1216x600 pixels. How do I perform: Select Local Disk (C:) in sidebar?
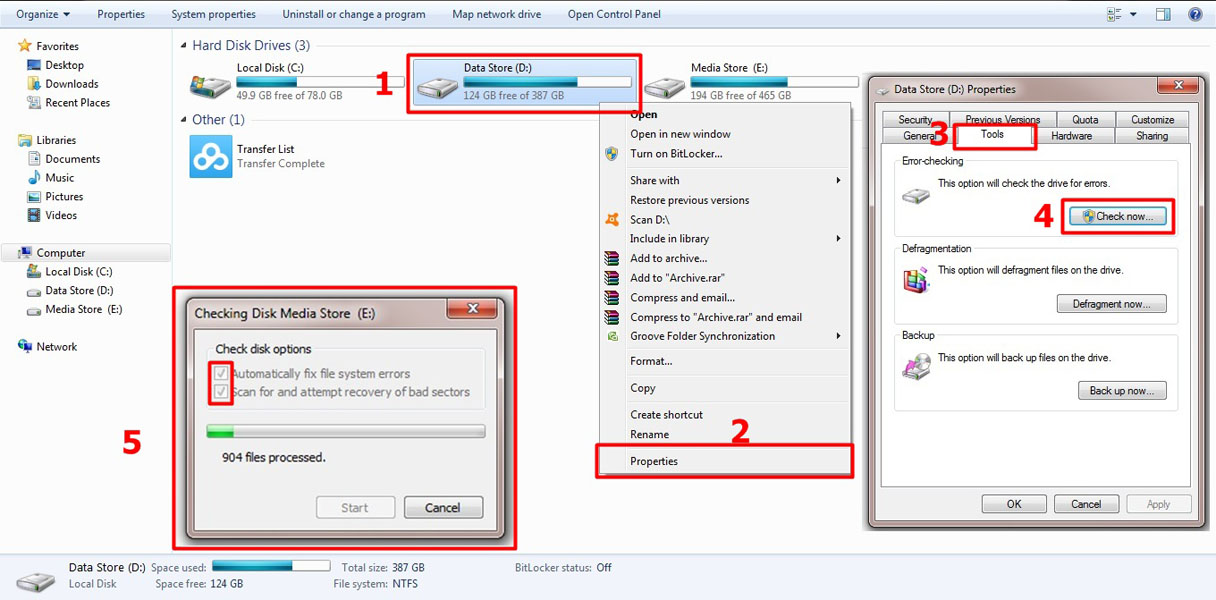79,272
